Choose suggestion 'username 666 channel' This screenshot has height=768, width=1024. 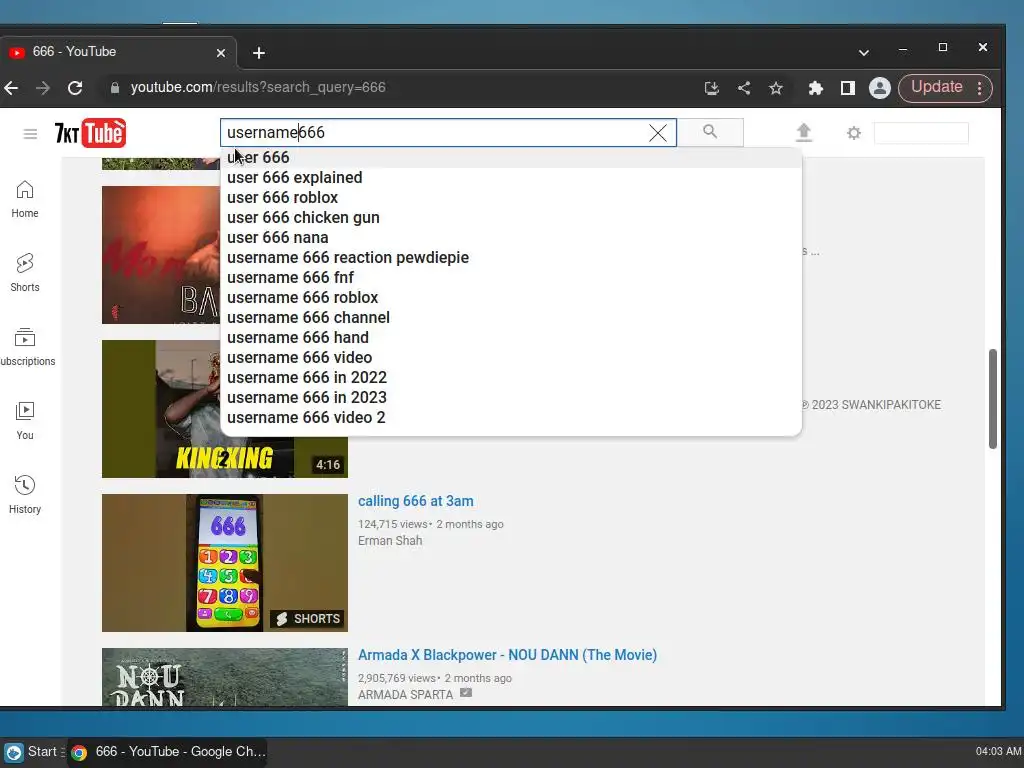coord(511,317)
